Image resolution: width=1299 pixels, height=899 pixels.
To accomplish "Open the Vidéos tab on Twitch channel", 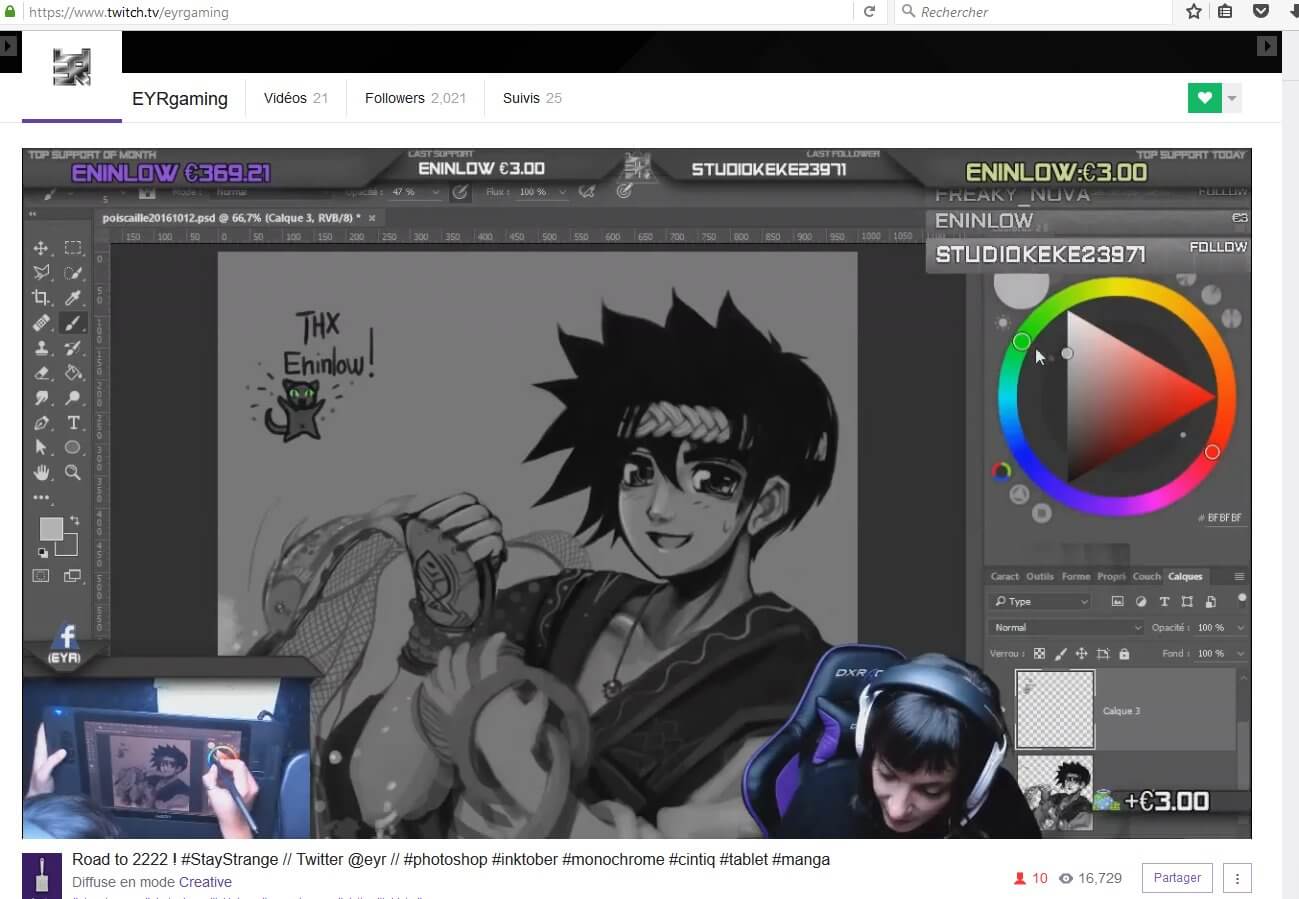I will pyautogui.click(x=296, y=98).
